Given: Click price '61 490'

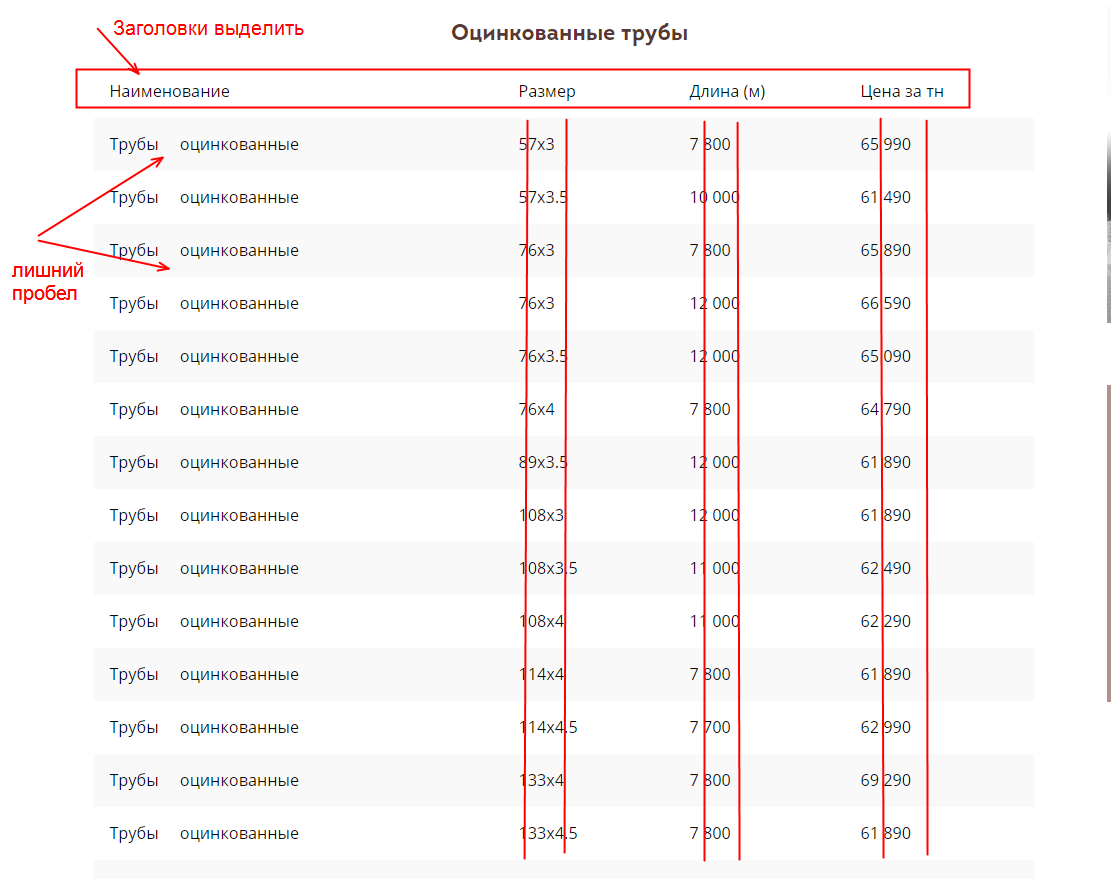Looking at the screenshot, I should click(886, 198).
